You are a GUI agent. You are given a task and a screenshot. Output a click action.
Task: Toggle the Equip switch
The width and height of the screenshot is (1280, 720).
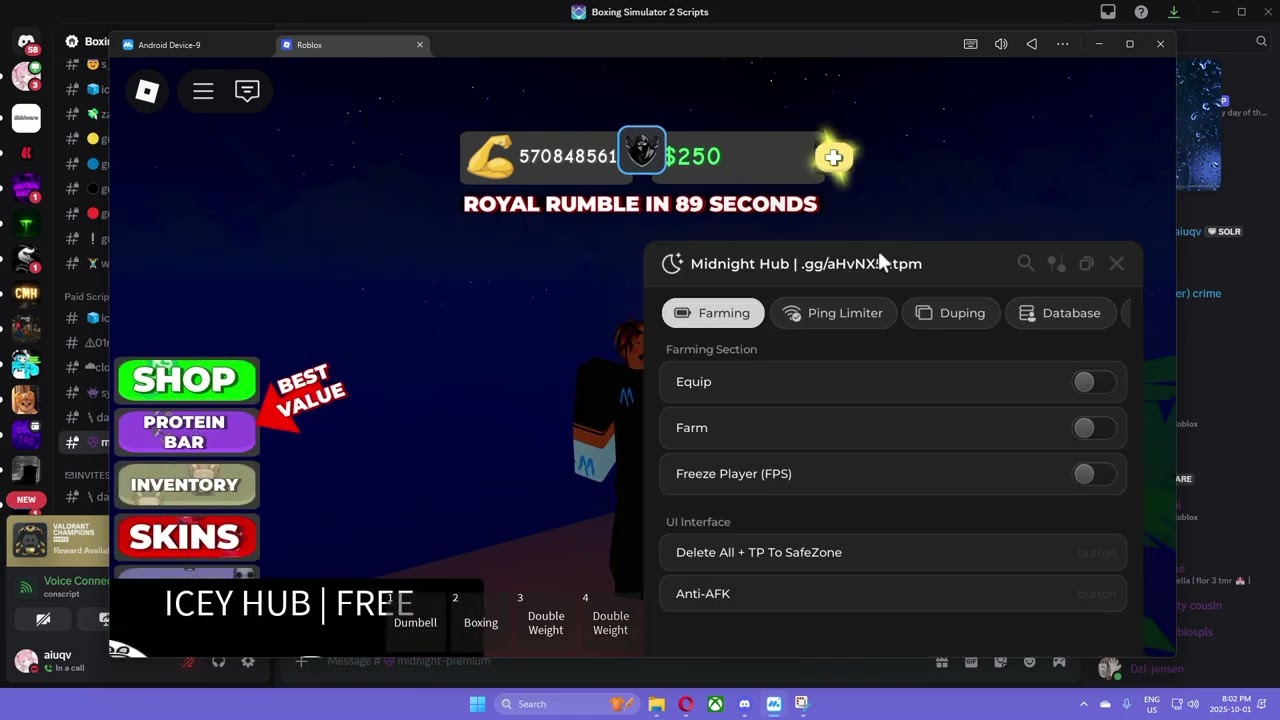click(1094, 382)
